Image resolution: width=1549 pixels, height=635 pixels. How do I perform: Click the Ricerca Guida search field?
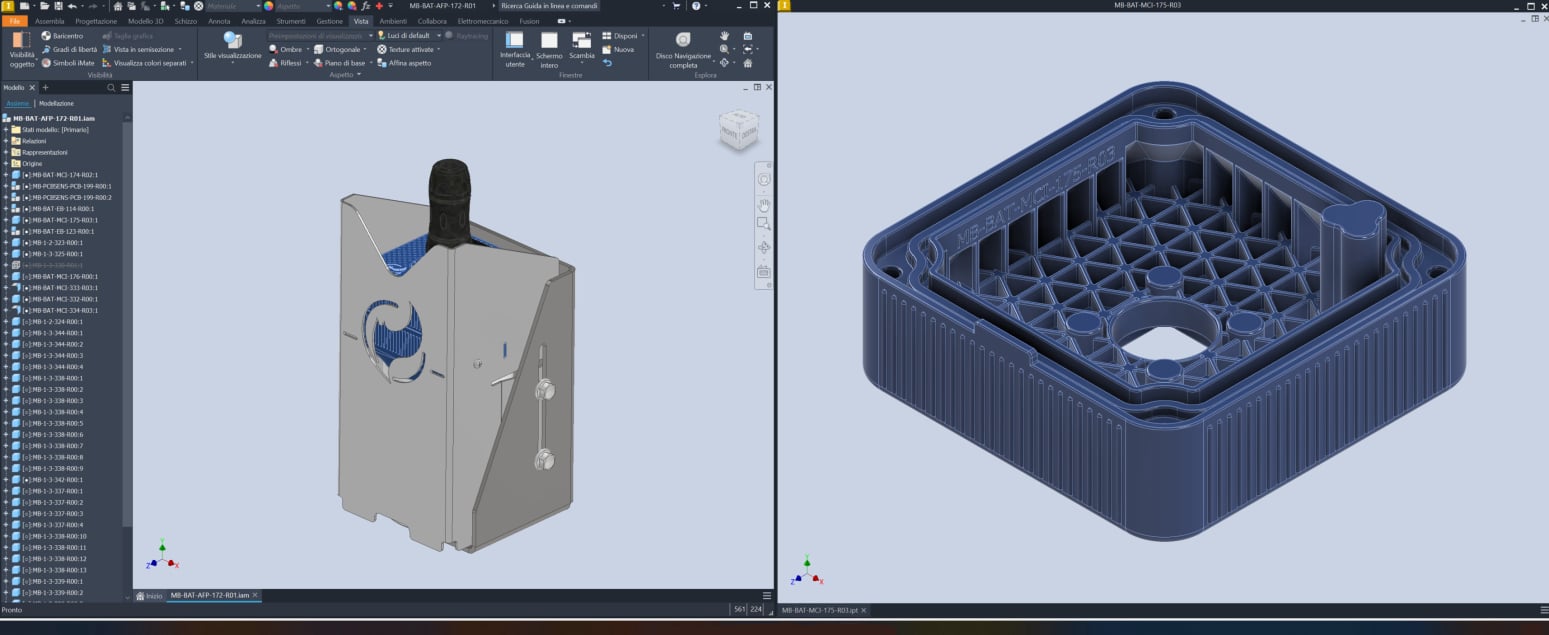tap(548, 6)
